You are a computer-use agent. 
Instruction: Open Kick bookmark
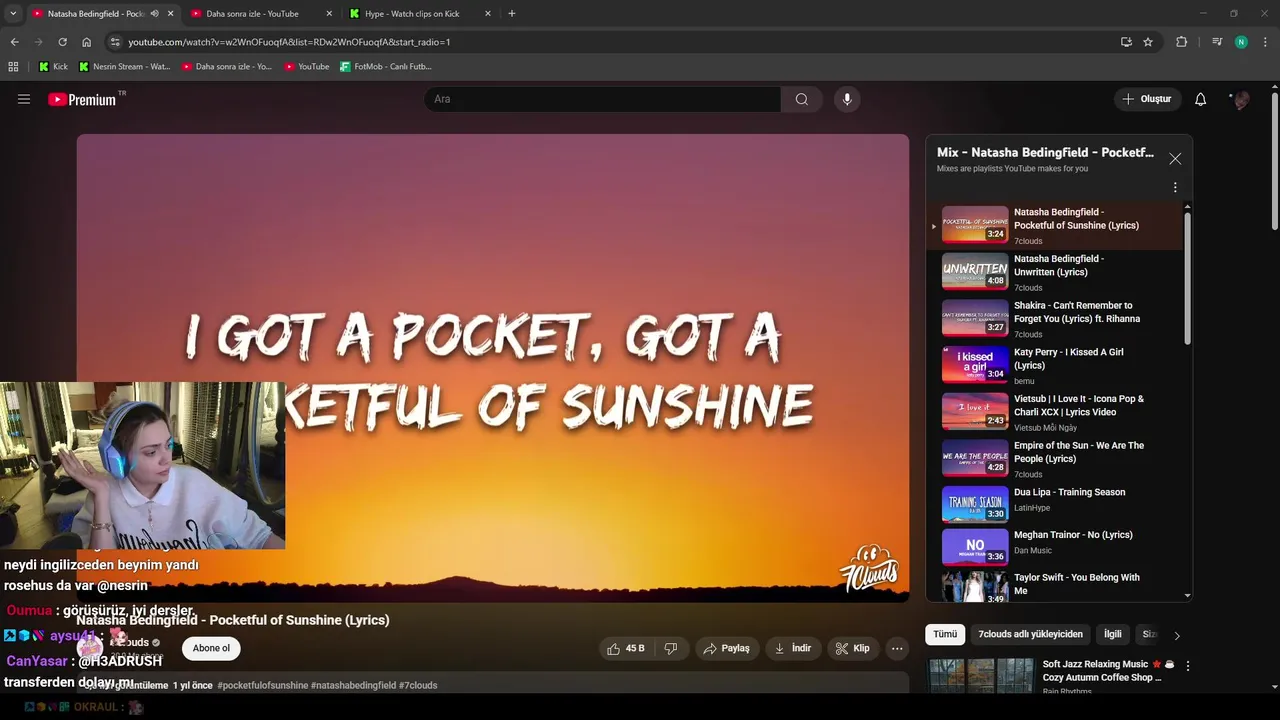[53, 67]
